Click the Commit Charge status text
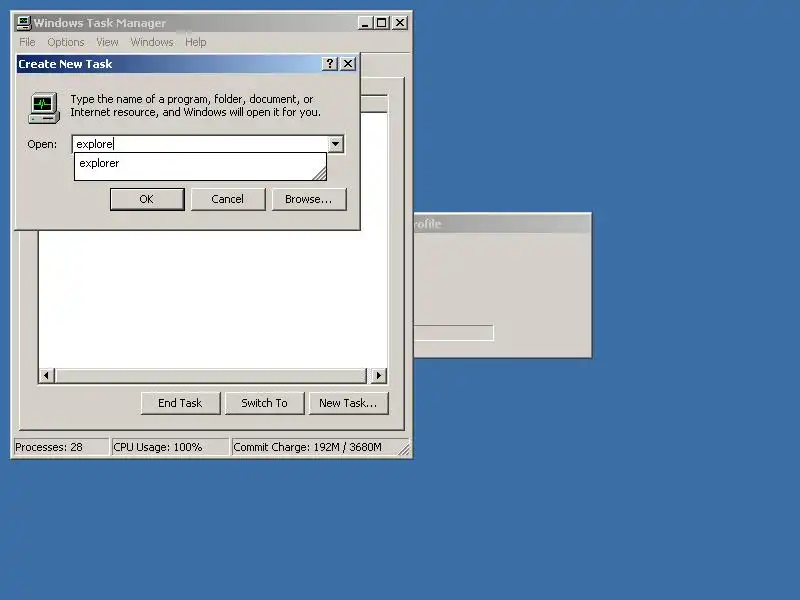 pyautogui.click(x=307, y=447)
